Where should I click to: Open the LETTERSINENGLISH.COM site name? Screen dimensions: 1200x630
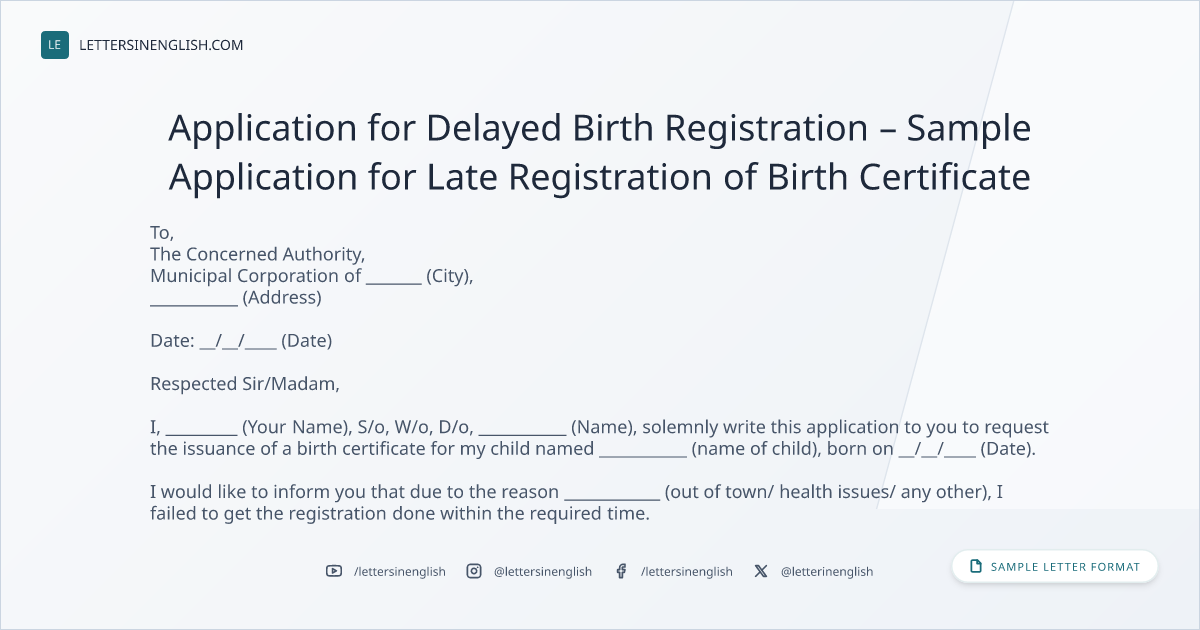(x=161, y=45)
